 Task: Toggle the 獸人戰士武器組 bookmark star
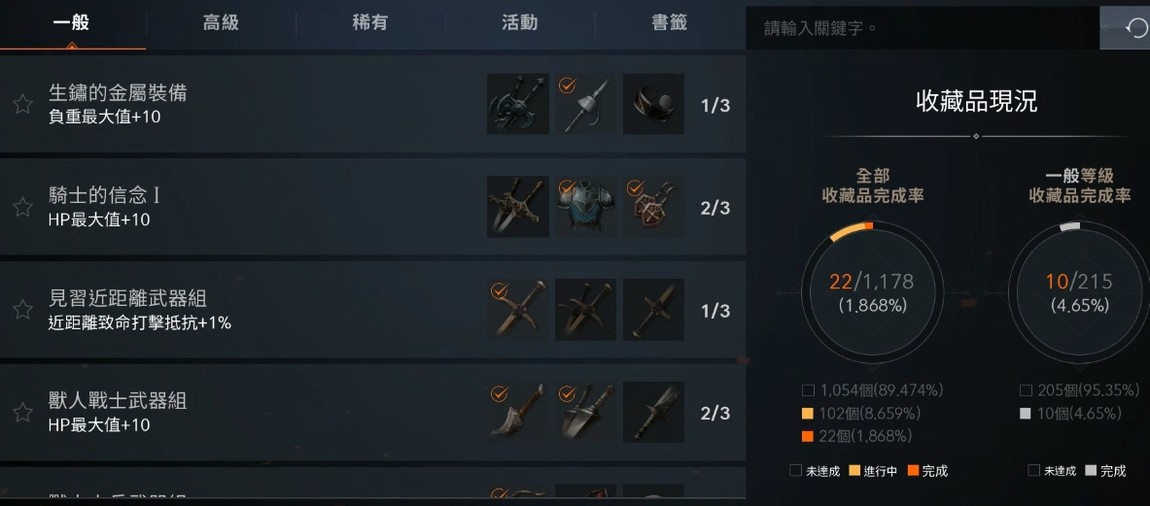coord(23,412)
